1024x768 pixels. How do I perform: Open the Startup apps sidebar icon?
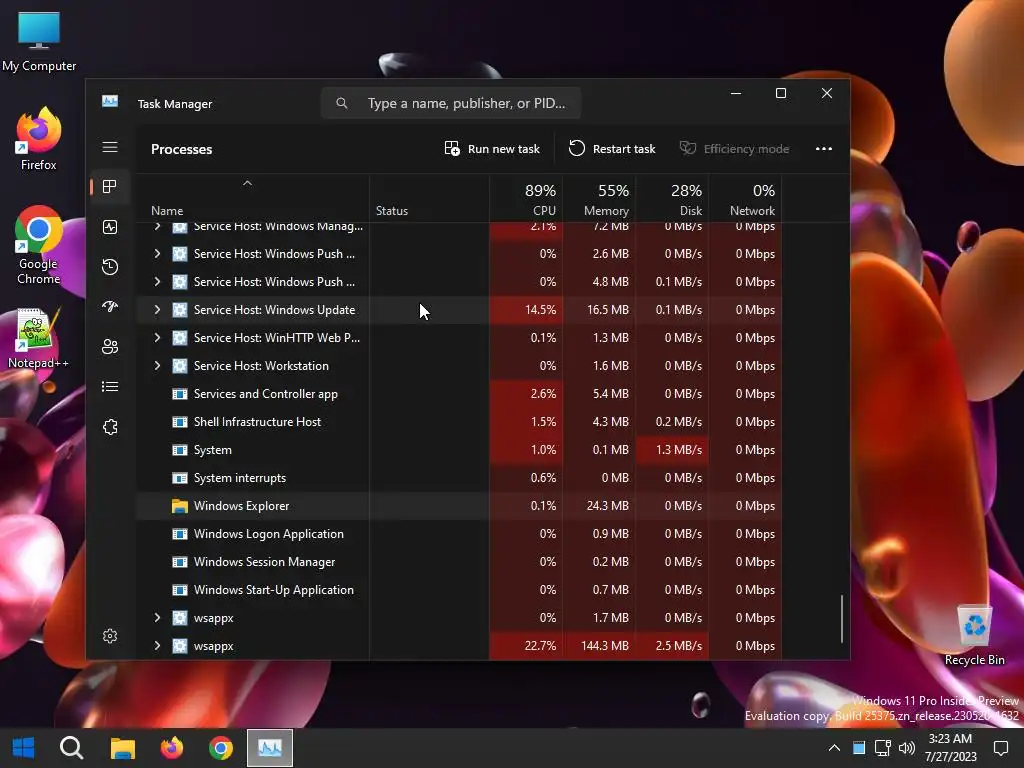coord(110,306)
